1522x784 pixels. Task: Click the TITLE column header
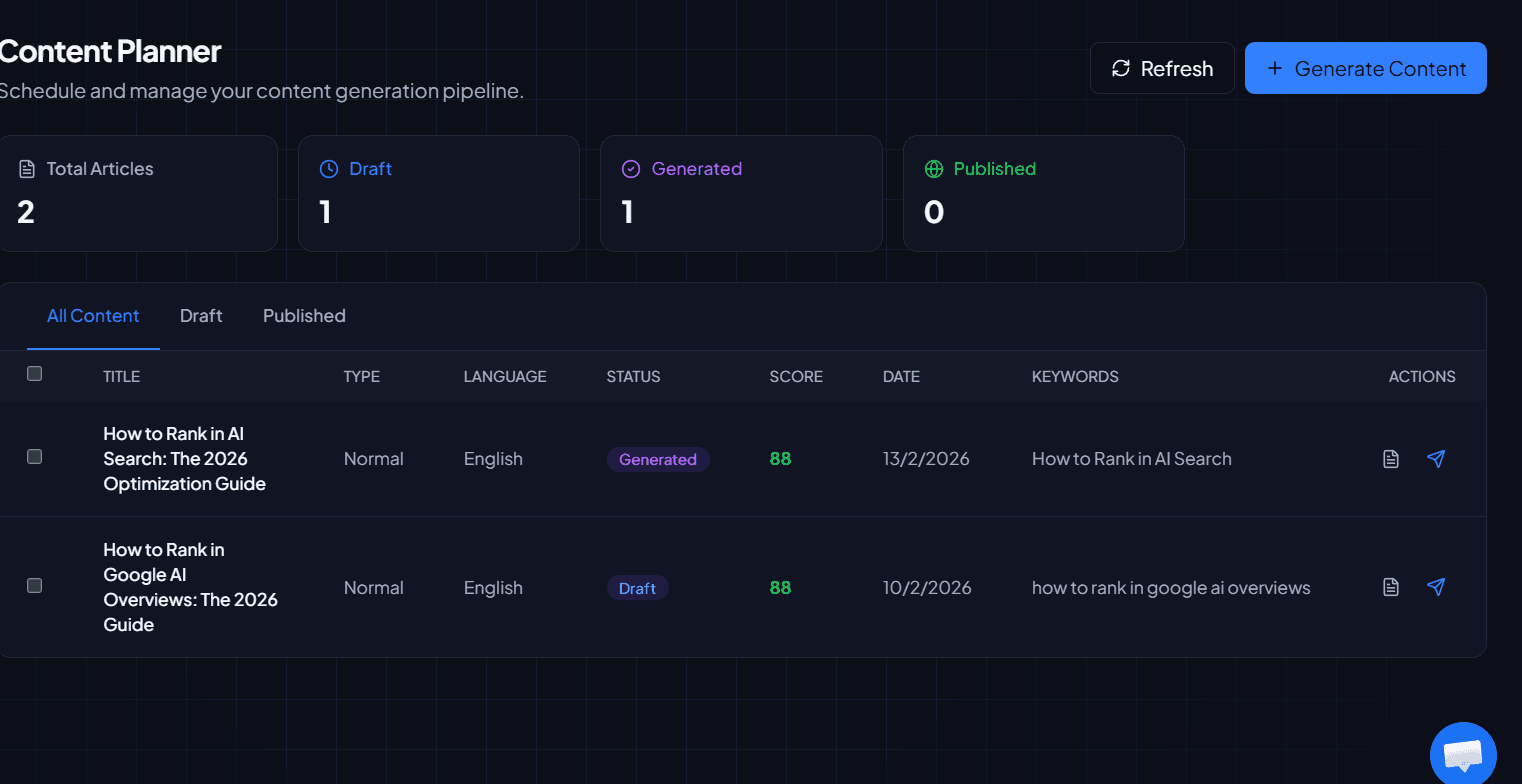pyautogui.click(x=121, y=376)
